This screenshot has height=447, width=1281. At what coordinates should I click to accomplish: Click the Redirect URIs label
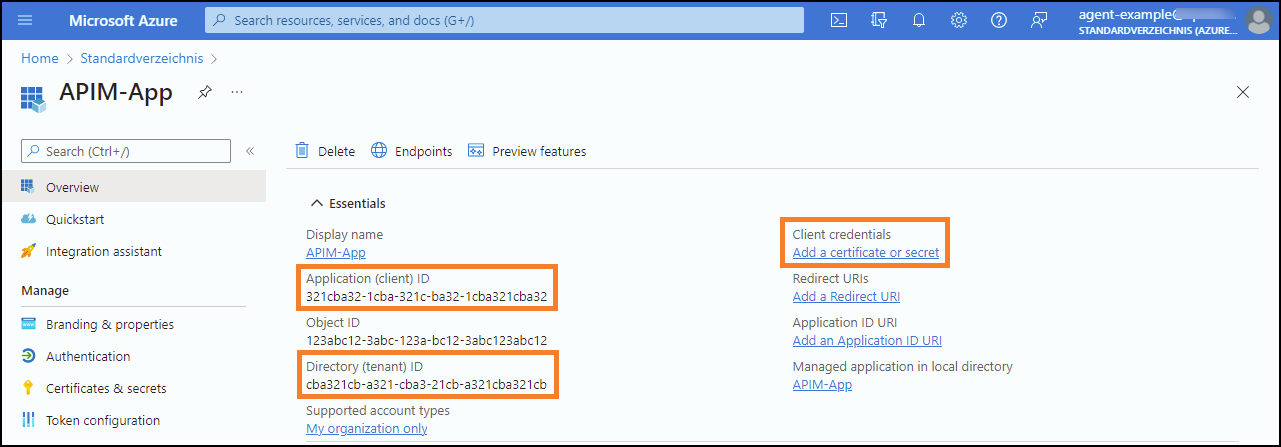830,278
